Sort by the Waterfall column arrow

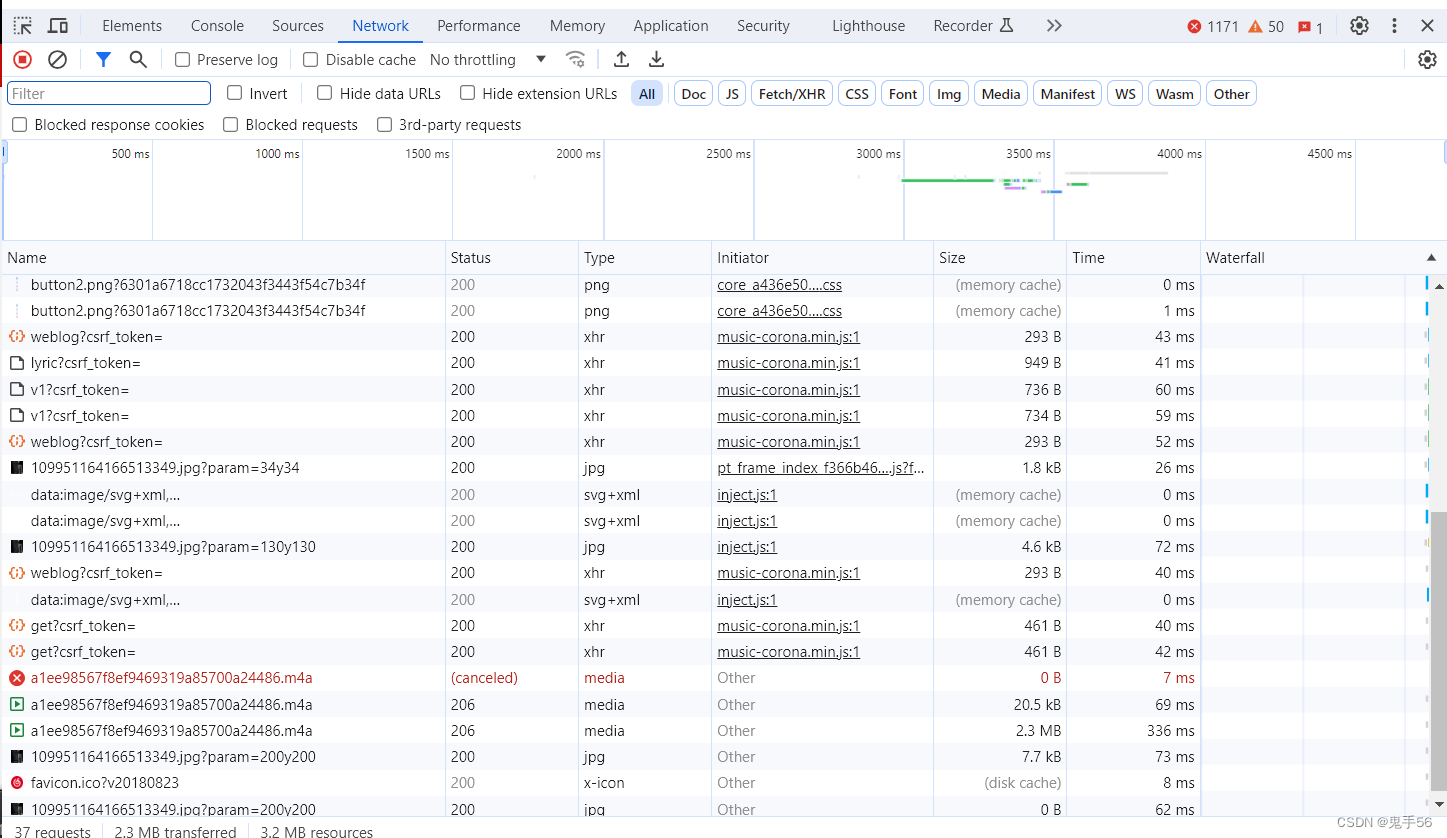pyautogui.click(x=1431, y=258)
